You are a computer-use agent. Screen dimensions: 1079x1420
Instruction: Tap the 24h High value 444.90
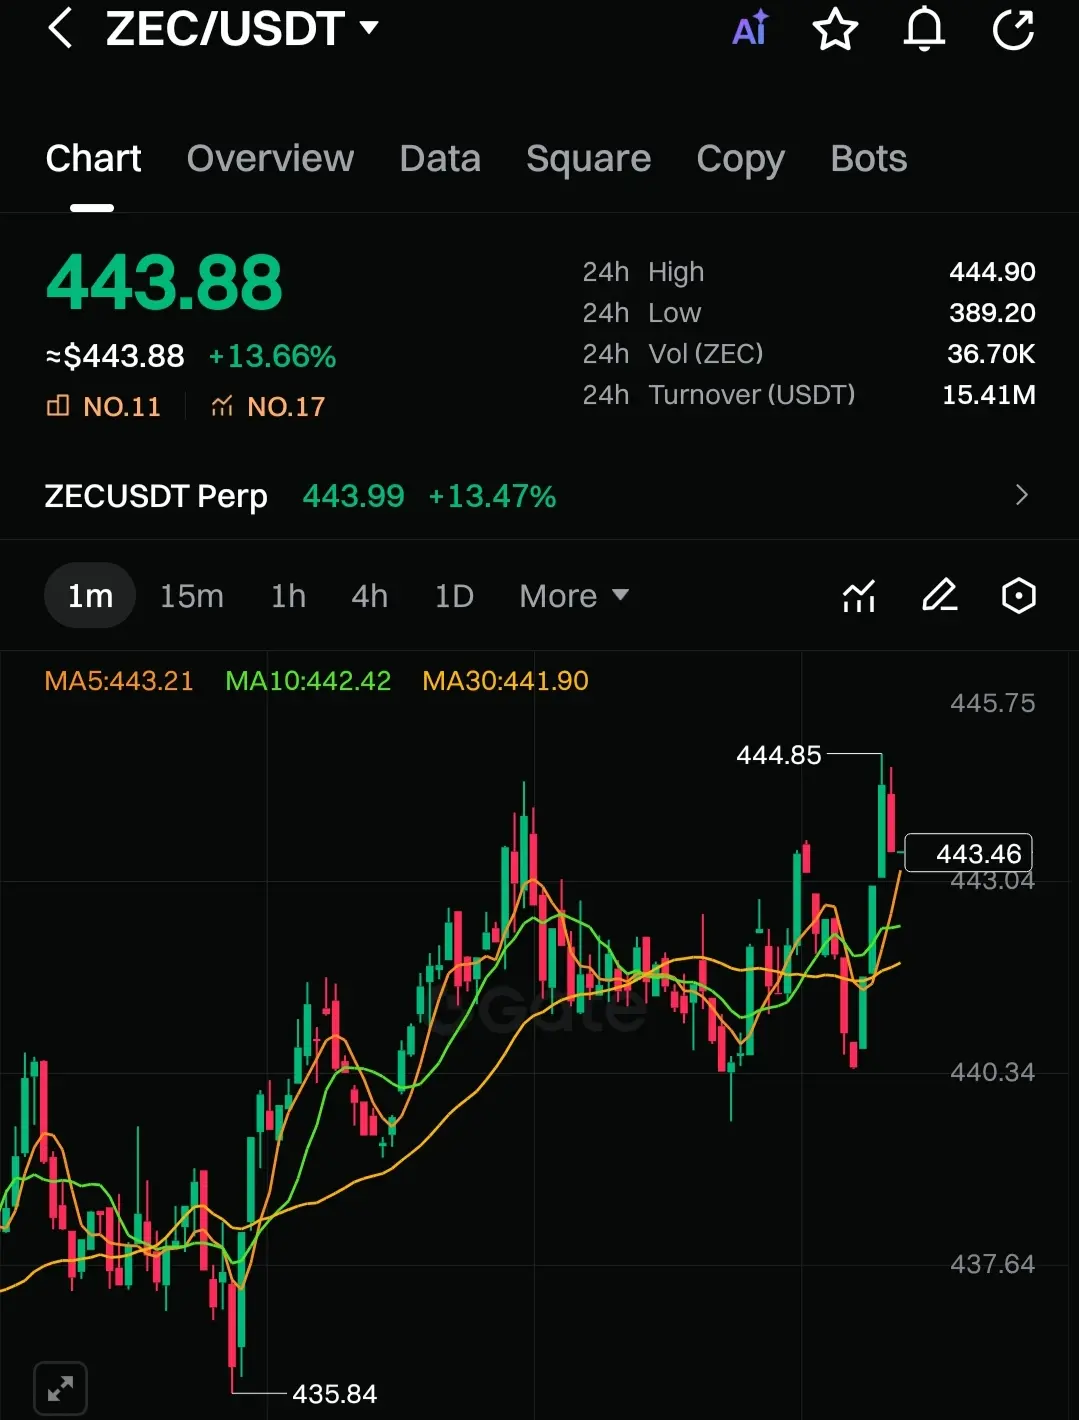[992, 272]
